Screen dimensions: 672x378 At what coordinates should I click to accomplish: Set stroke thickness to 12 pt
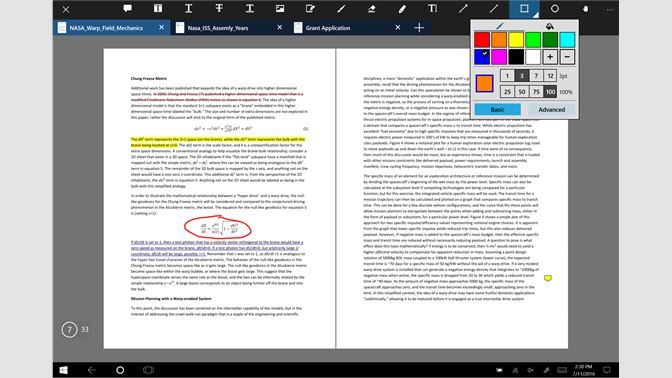tap(550, 76)
